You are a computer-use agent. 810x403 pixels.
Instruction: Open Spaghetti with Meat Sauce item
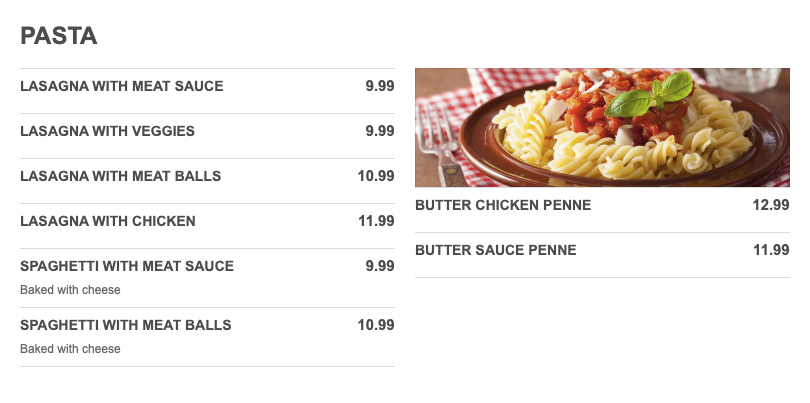(127, 266)
